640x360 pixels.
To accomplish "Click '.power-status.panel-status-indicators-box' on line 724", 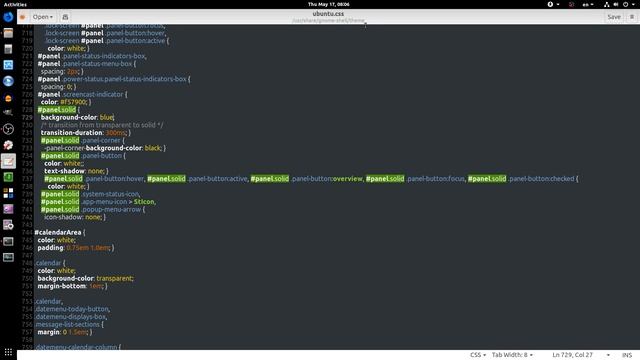I will 124,79.
